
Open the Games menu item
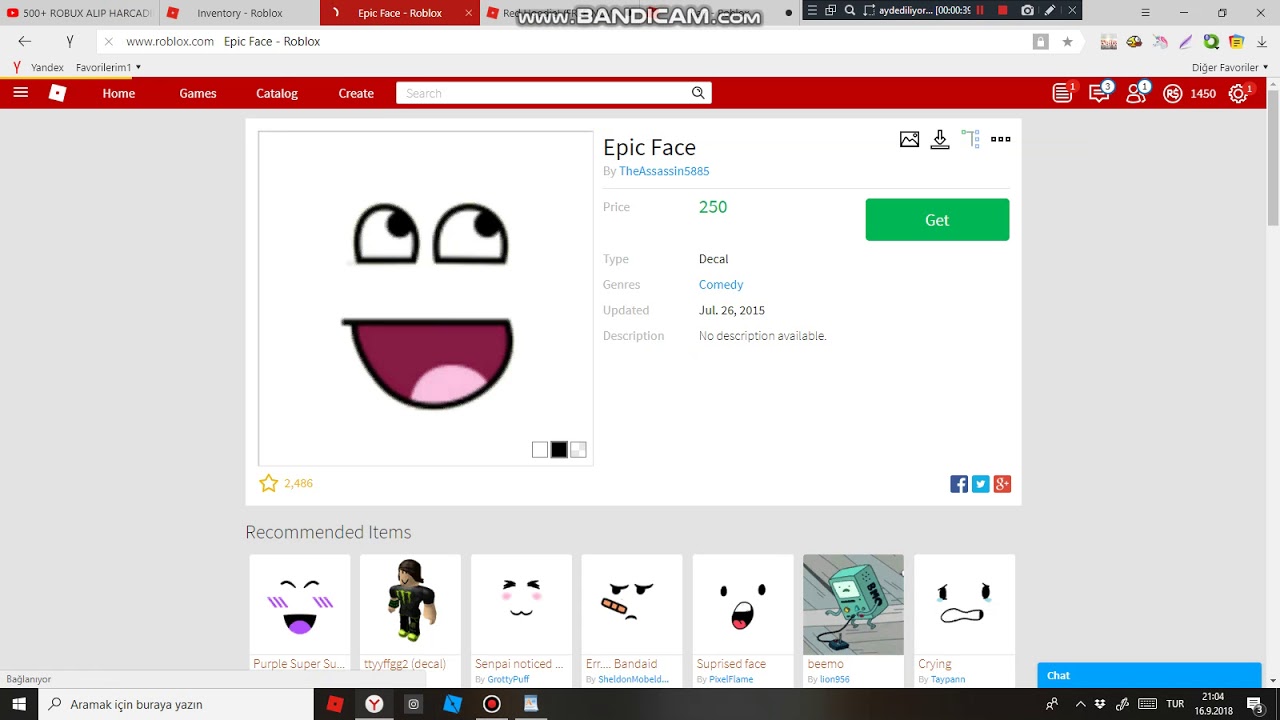click(x=198, y=93)
